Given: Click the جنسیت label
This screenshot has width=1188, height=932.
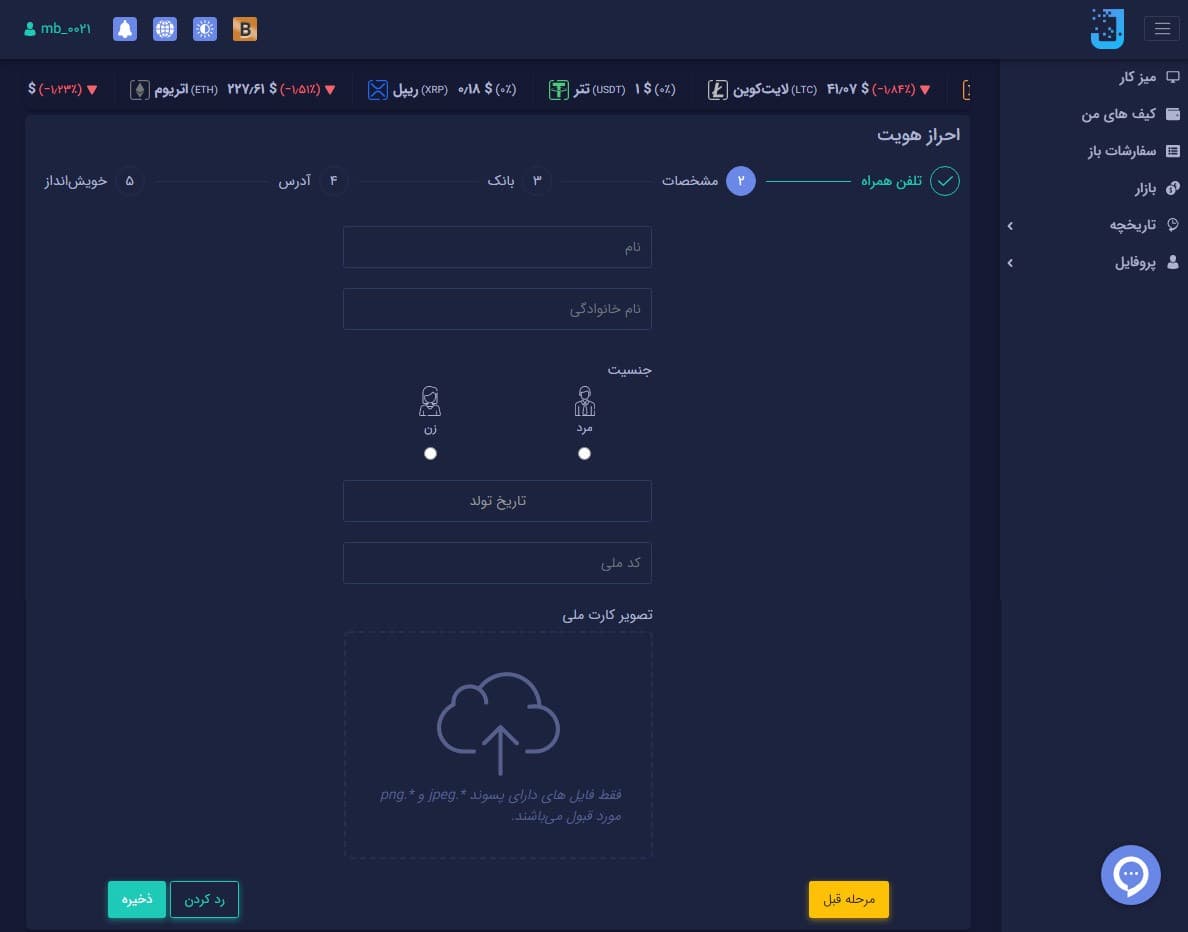Looking at the screenshot, I should tap(629, 370).
